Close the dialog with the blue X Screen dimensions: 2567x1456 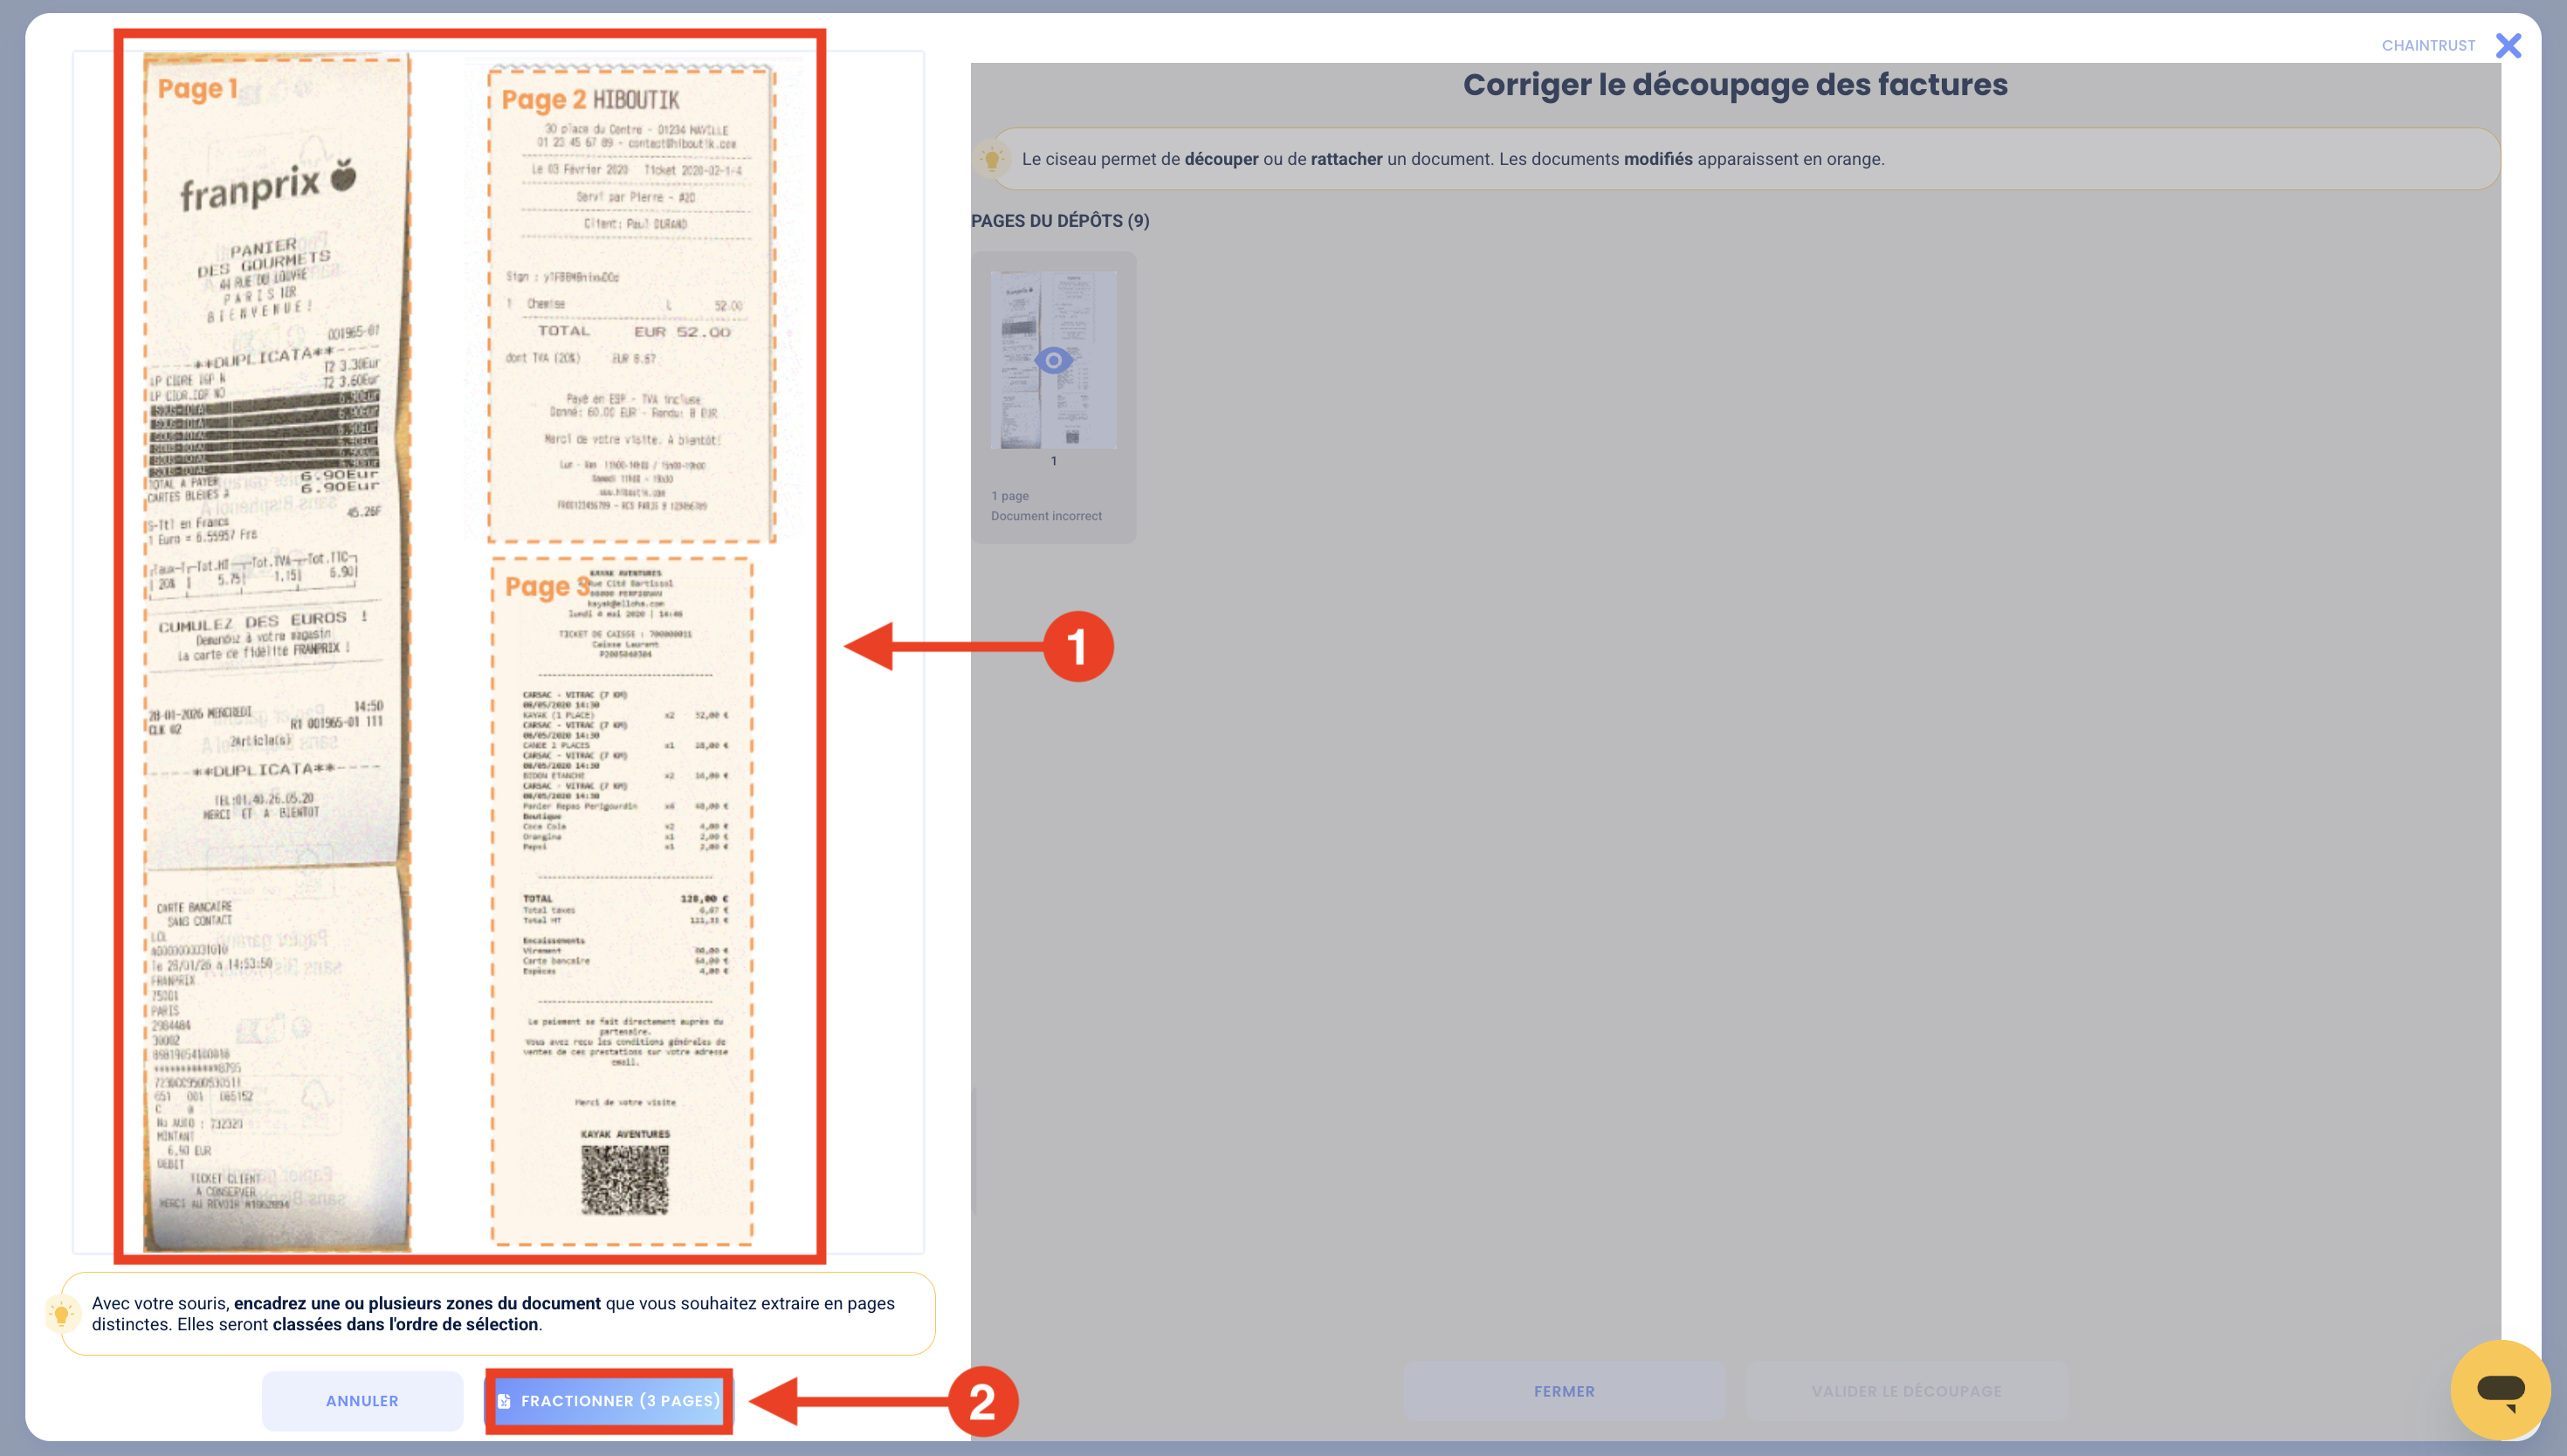click(2508, 45)
